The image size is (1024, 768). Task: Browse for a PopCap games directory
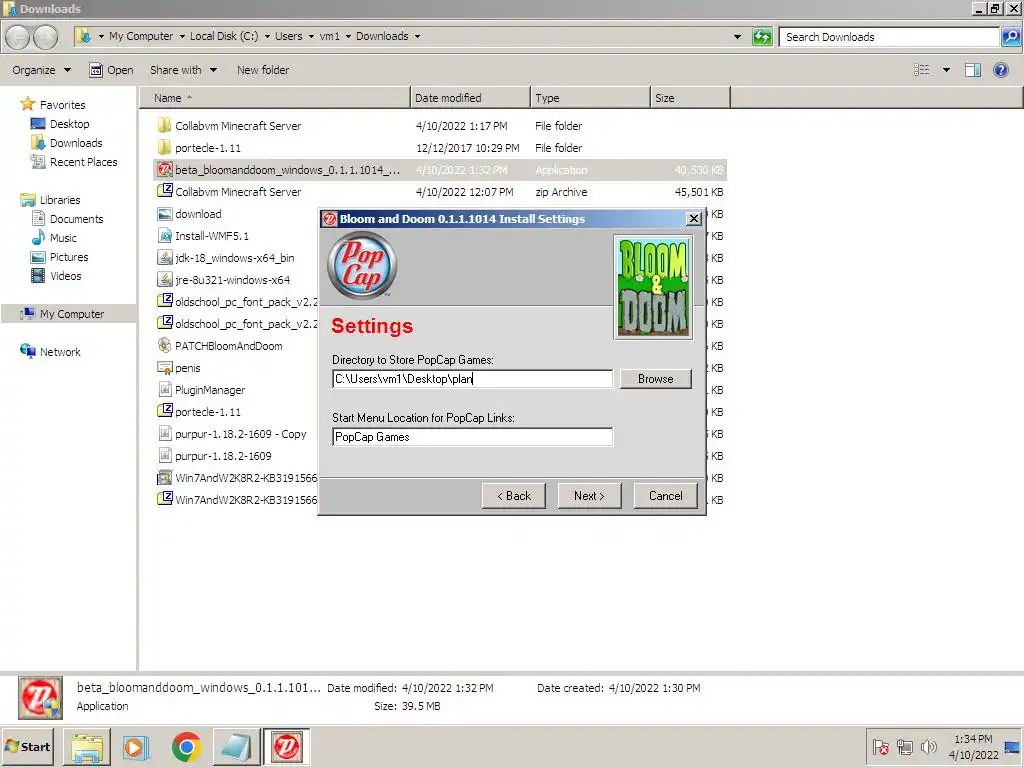655,379
